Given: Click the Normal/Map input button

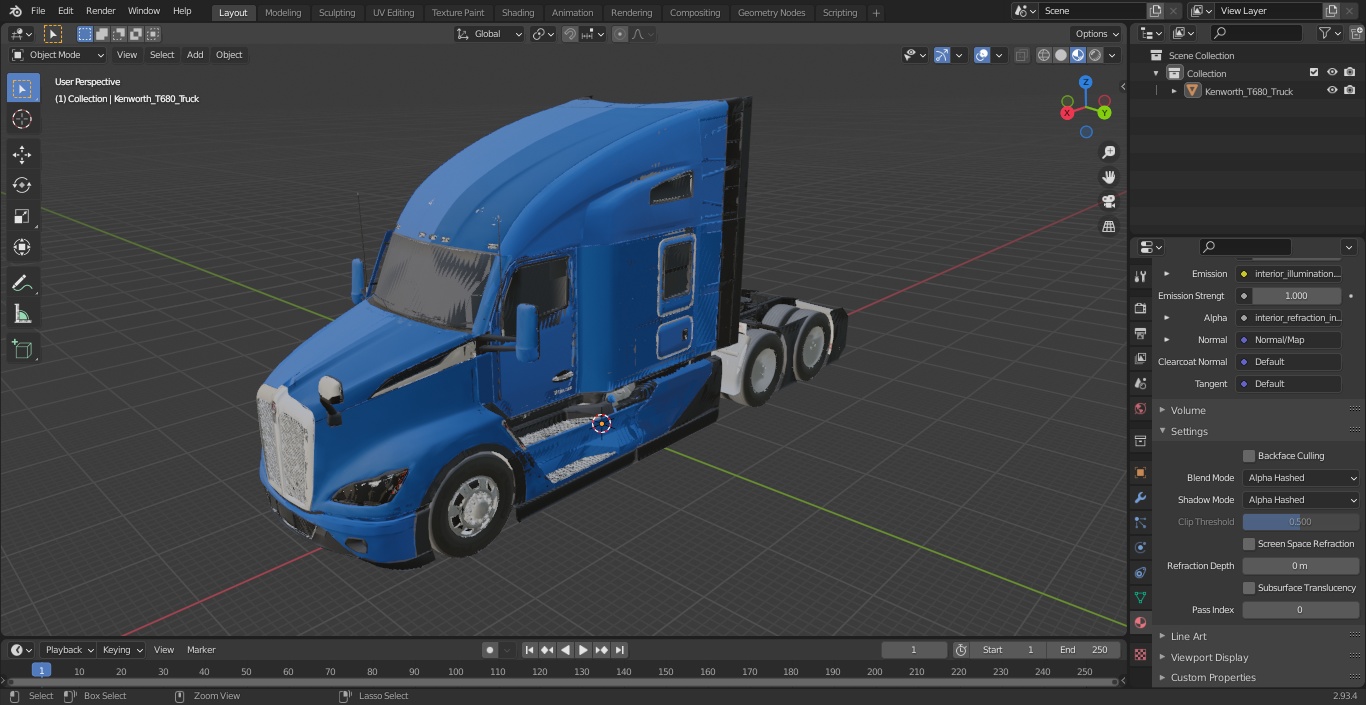Looking at the screenshot, I should (1290, 340).
